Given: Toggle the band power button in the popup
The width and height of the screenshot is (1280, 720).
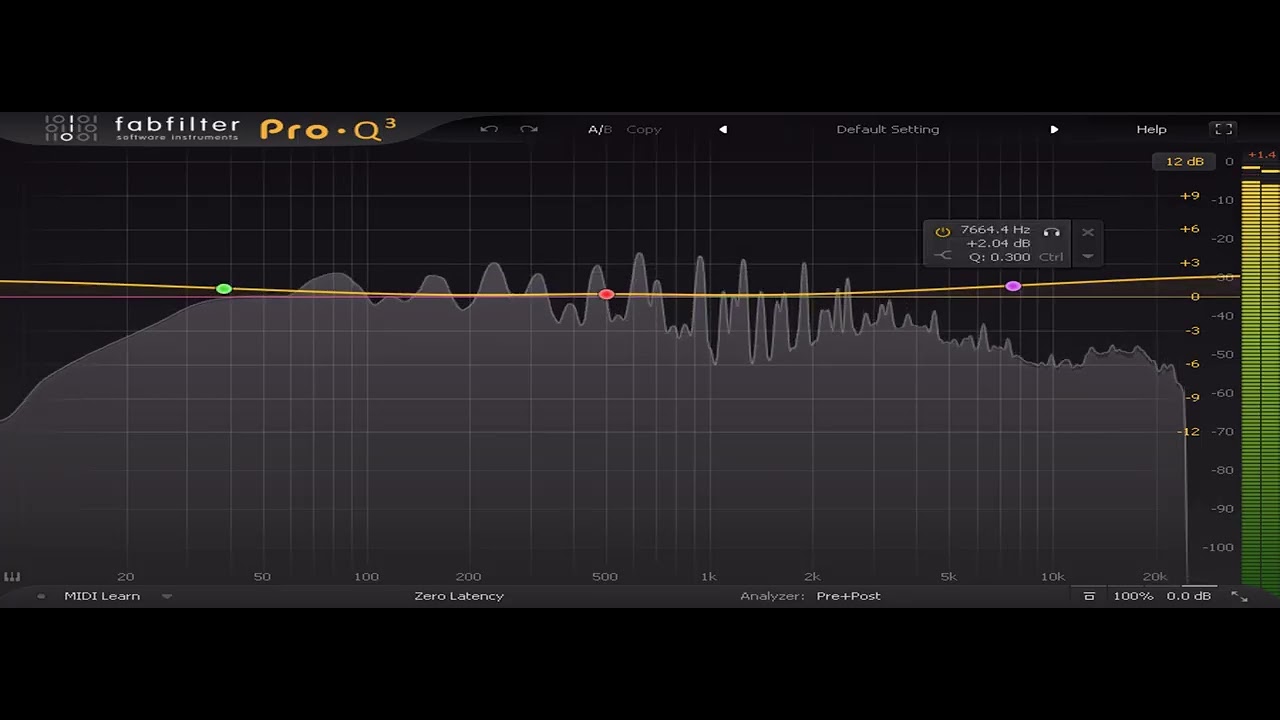Looking at the screenshot, I should pos(942,232).
